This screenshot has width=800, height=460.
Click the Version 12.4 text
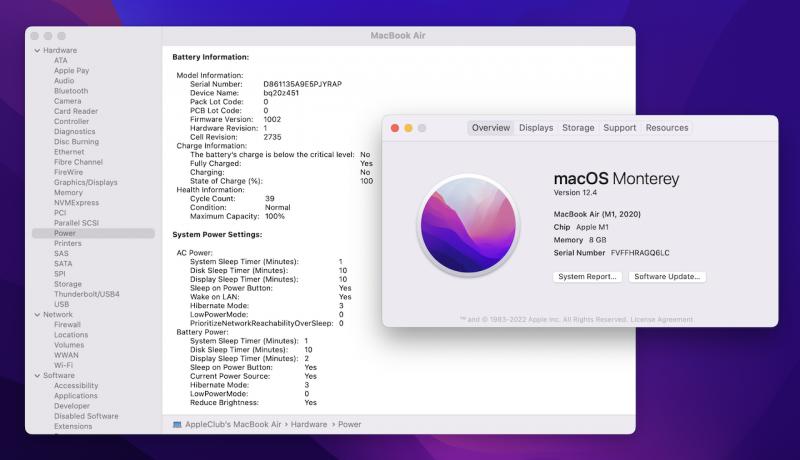point(575,193)
